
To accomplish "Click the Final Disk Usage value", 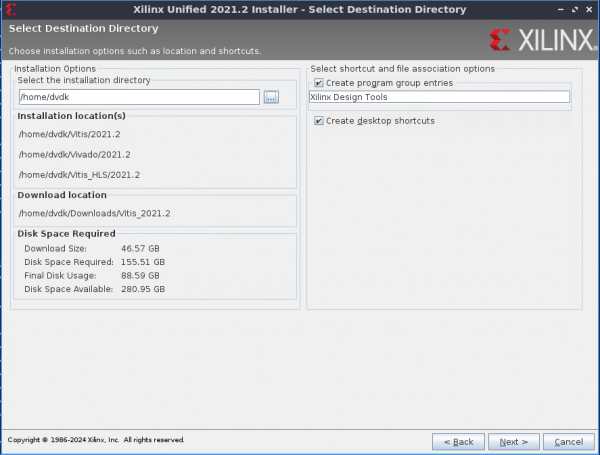I will point(141,275).
